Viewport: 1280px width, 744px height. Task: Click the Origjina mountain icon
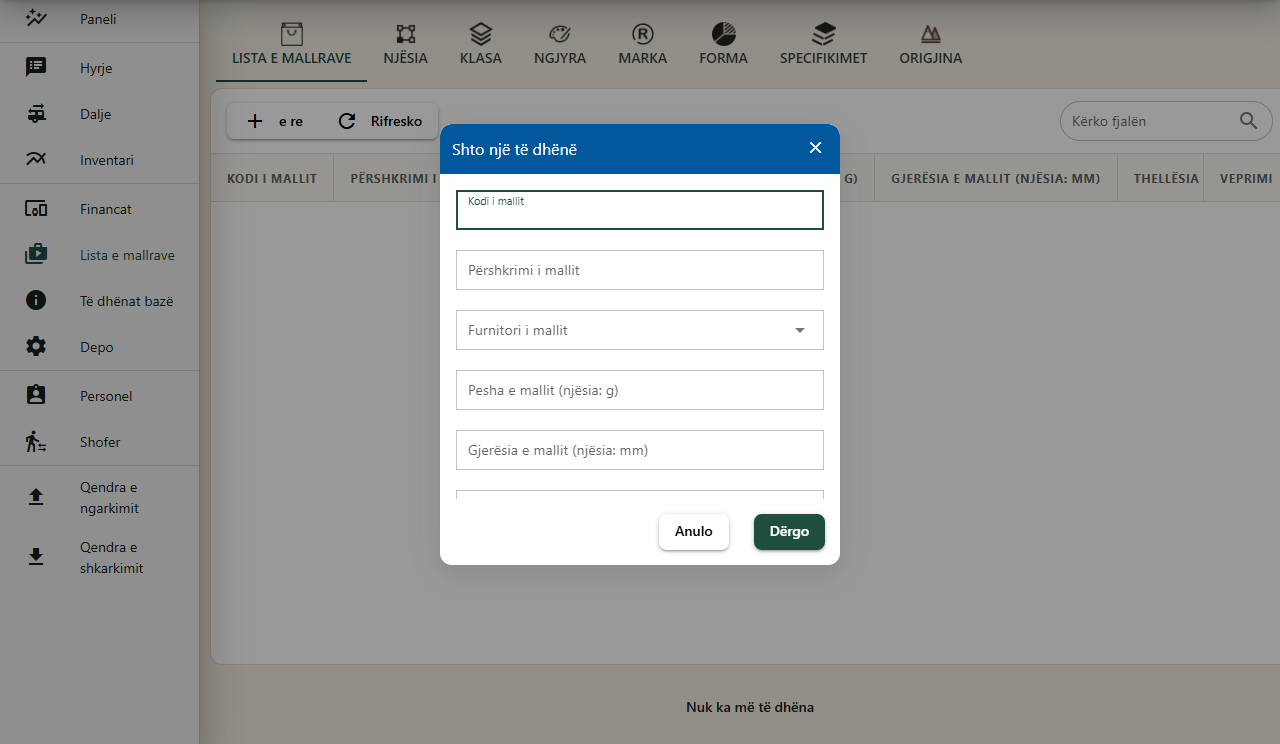click(x=931, y=34)
